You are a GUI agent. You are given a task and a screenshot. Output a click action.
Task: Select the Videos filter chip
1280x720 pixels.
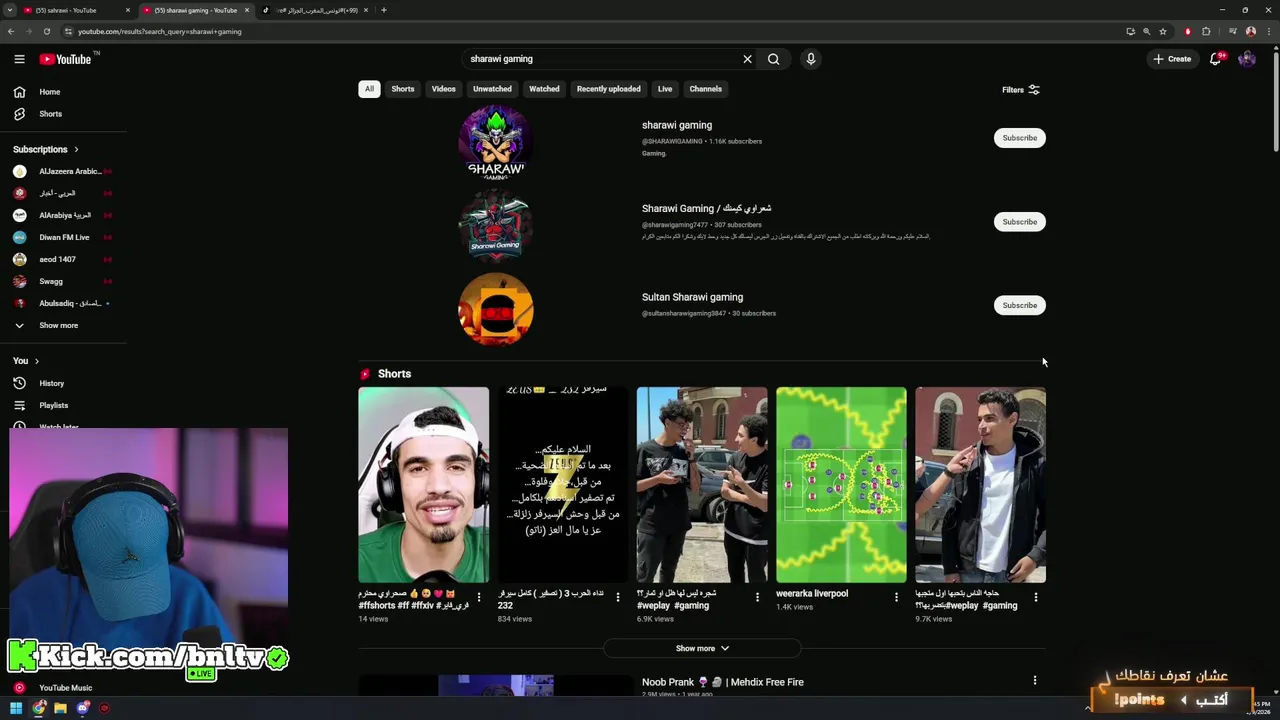(444, 89)
